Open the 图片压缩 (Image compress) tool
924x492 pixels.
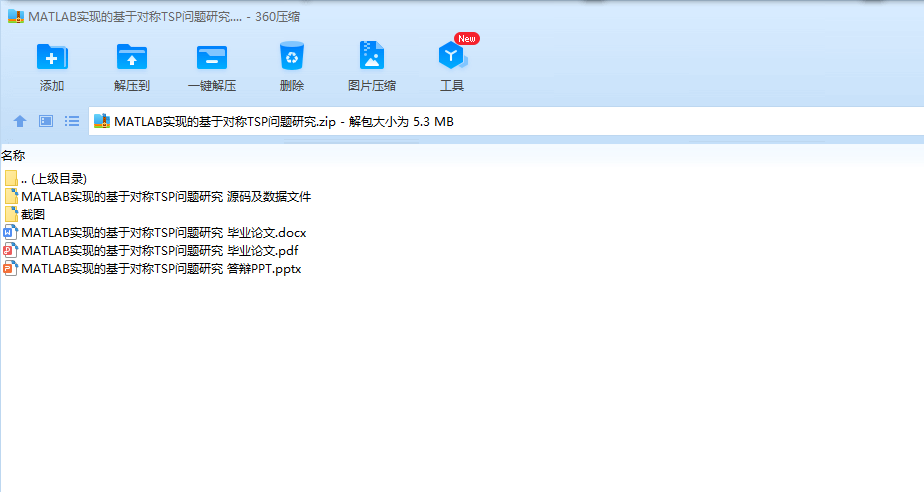[x=372, y=55]
